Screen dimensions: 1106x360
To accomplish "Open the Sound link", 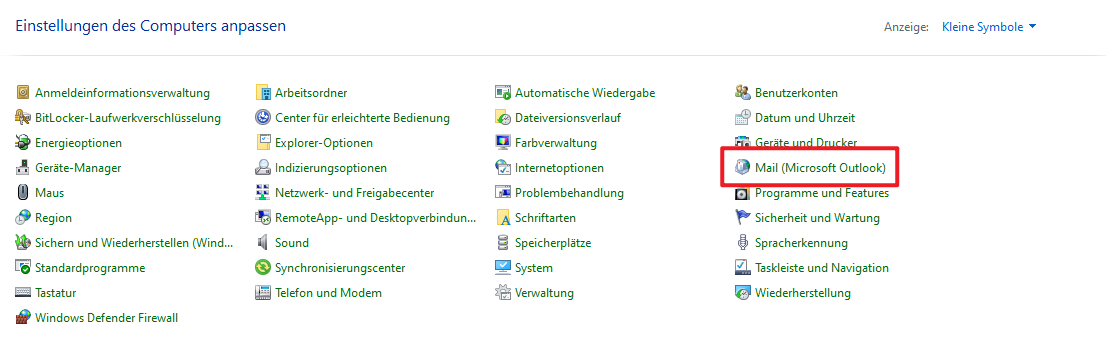I will (292, 243).
